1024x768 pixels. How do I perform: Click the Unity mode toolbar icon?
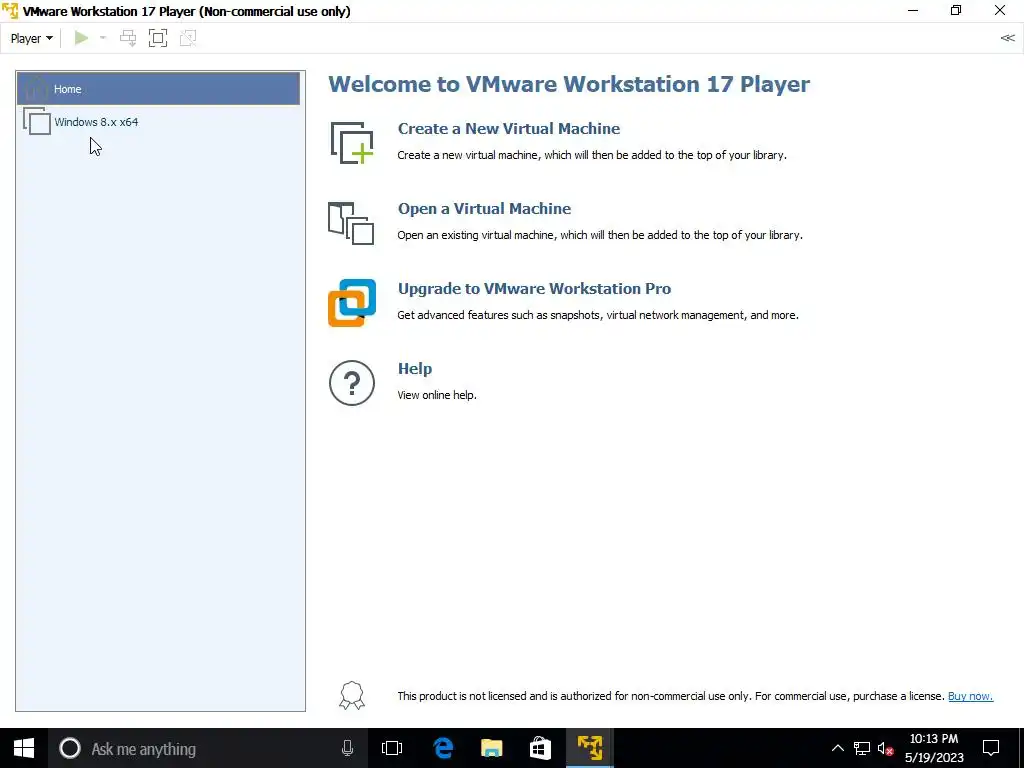pyautogui.click(x=188, y=39)
